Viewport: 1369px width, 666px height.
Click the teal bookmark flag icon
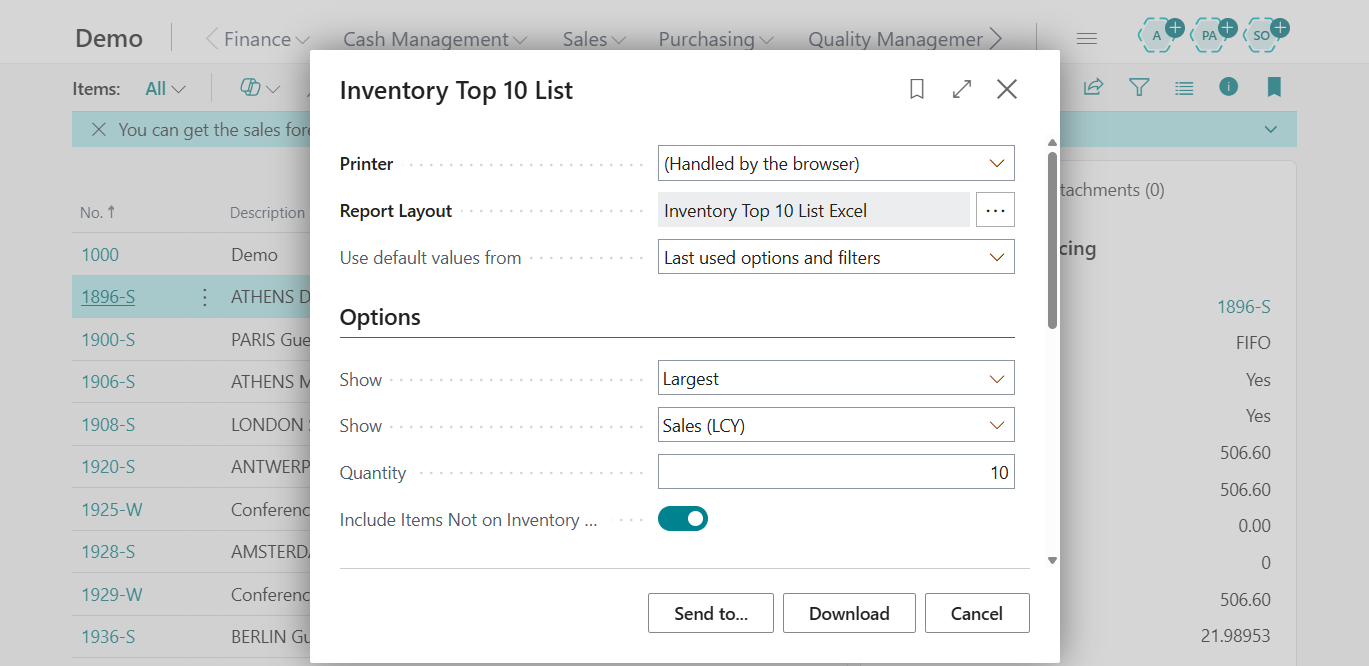click(x=1274, y=87)
